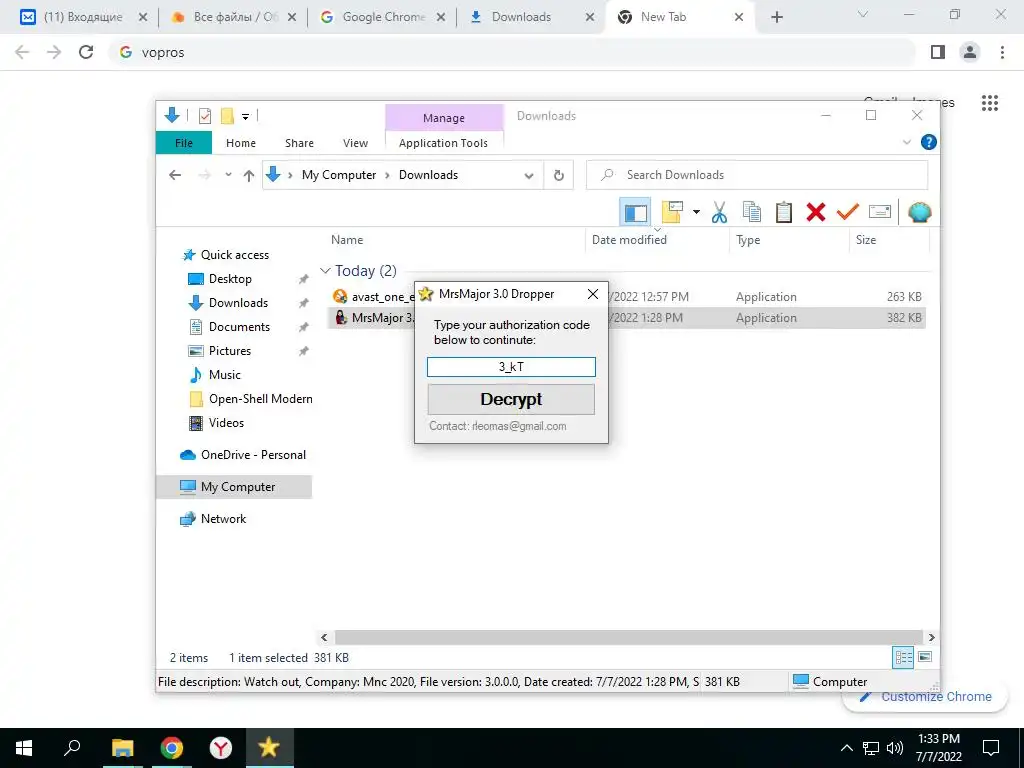1024x768 pixels.
Task: Click the Move To folder toolbar icon
Action: (x=672, y=212)
